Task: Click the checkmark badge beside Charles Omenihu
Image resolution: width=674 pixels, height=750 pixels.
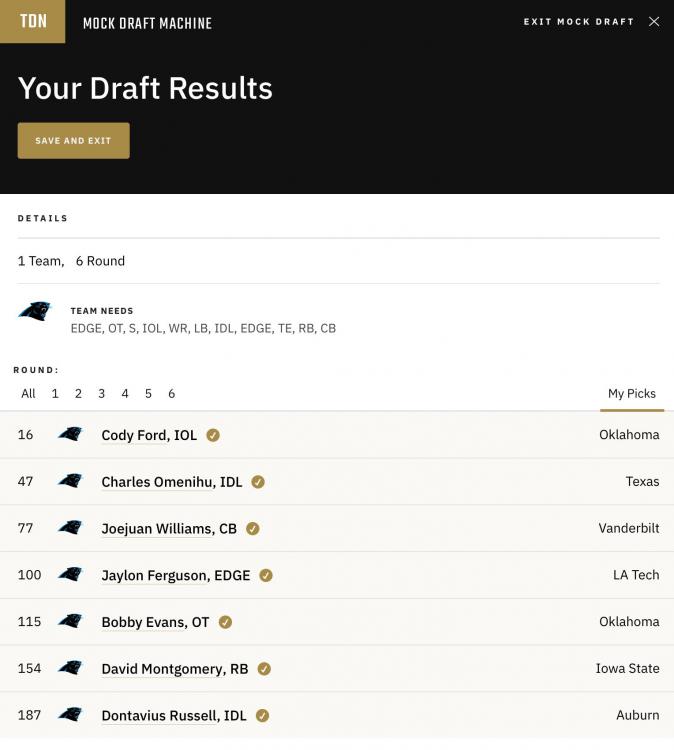Action: coord(258,482)
